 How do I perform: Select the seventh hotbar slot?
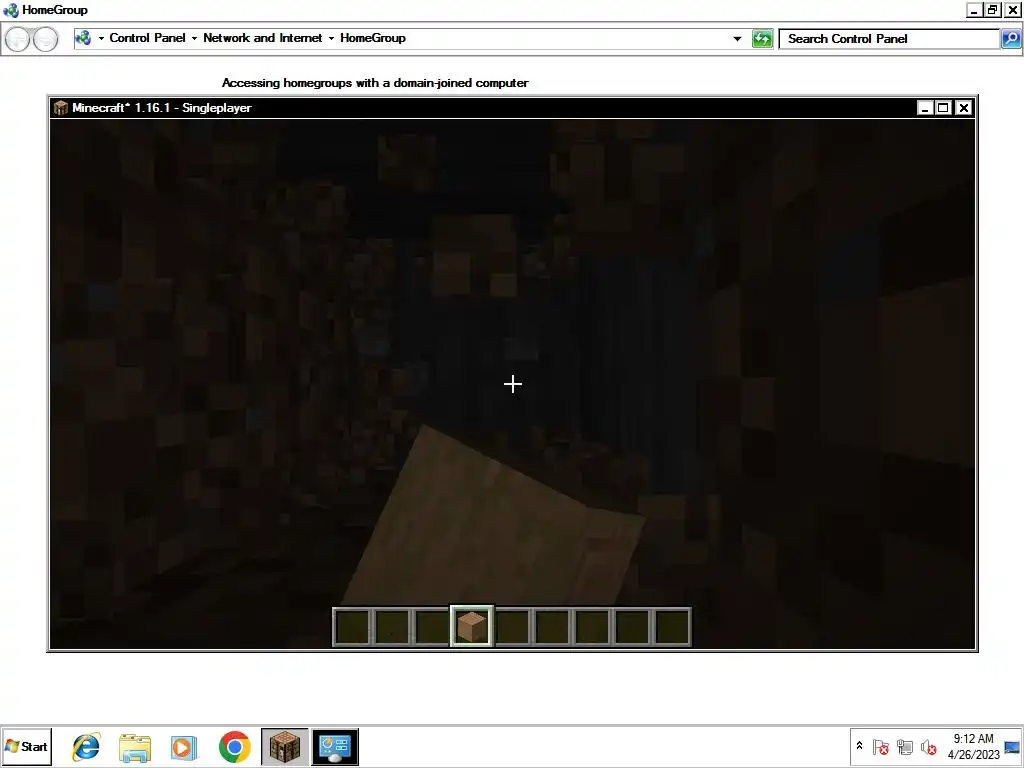[x=592, y=627]
